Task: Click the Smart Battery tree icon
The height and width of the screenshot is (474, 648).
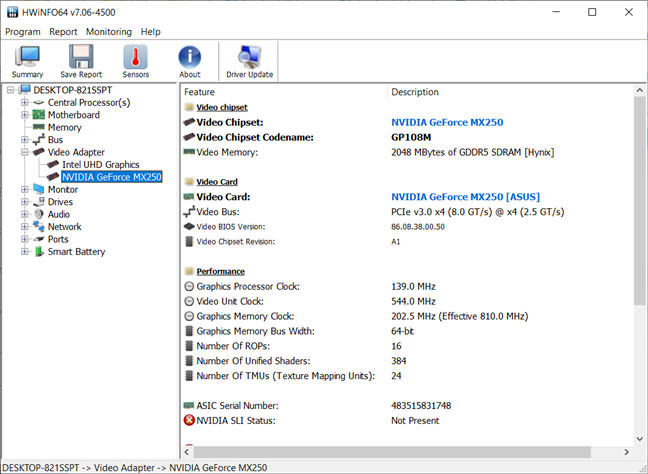Action: point(38,251)
